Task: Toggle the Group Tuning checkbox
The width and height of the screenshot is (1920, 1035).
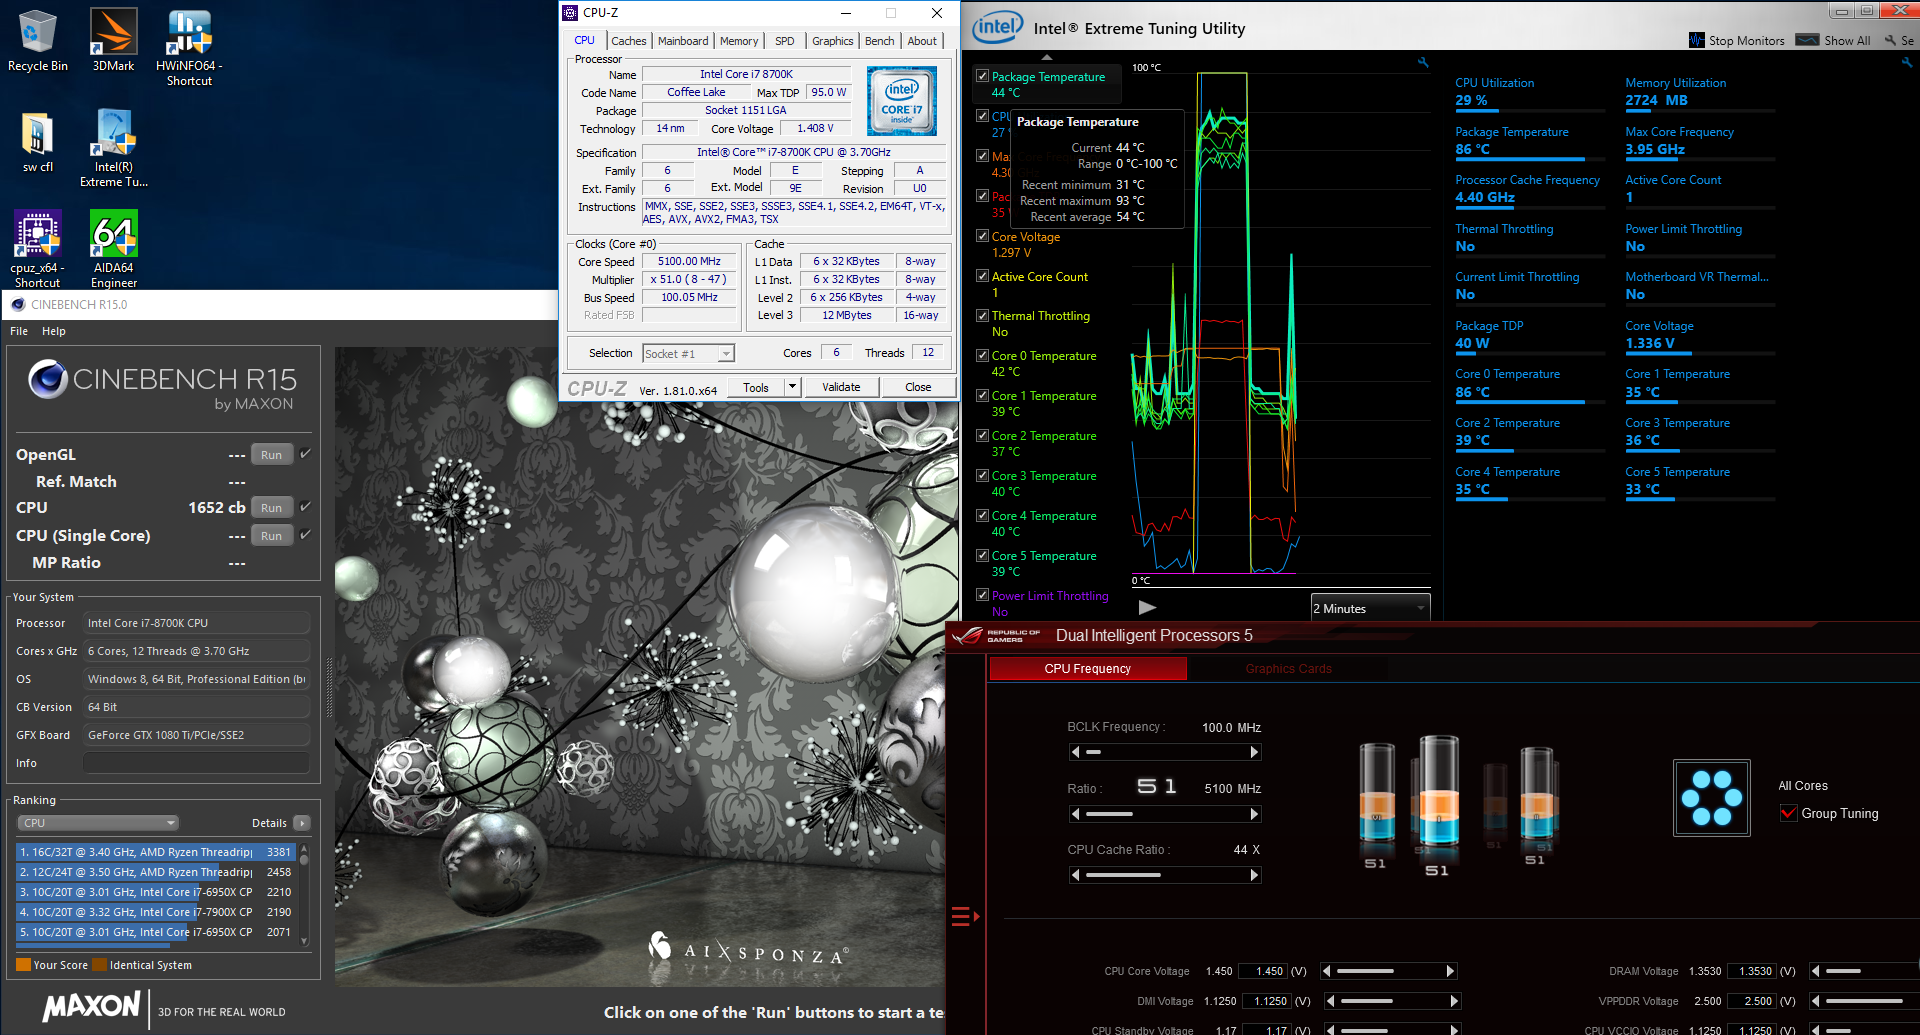Action: click(x=1788, y=813)
